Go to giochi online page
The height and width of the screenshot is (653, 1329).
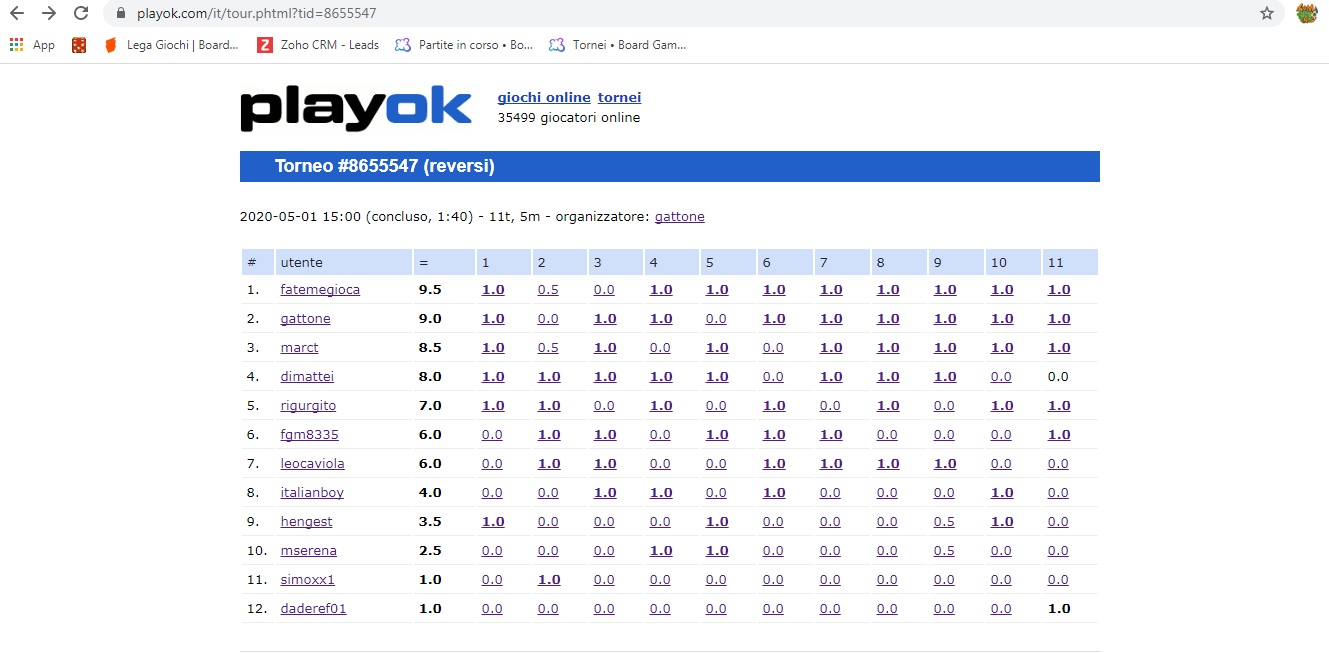543,98
